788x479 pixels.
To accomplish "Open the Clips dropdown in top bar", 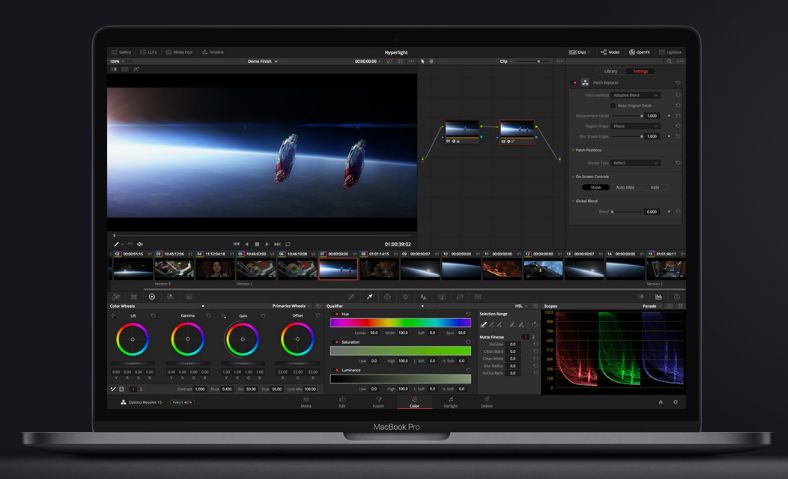I will tap(579, 52).
